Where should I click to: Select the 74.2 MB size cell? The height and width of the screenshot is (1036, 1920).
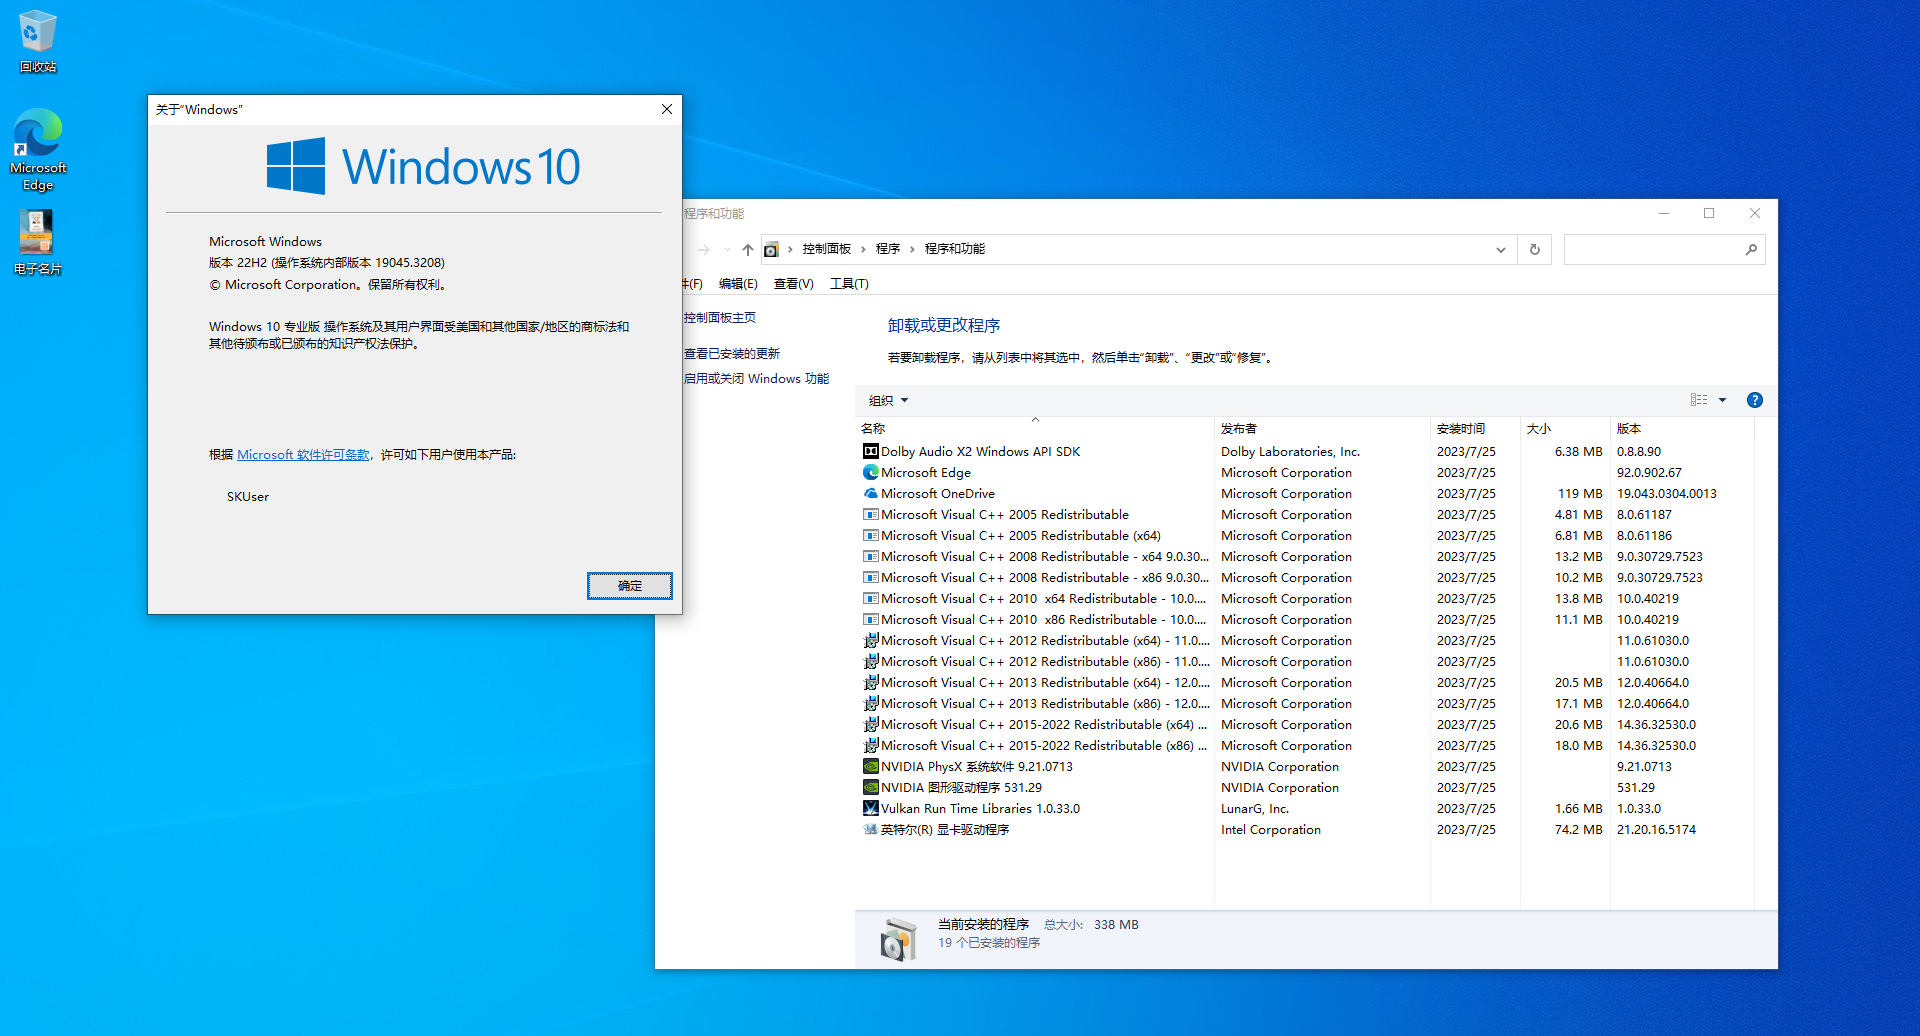[x=1579, y=830]
